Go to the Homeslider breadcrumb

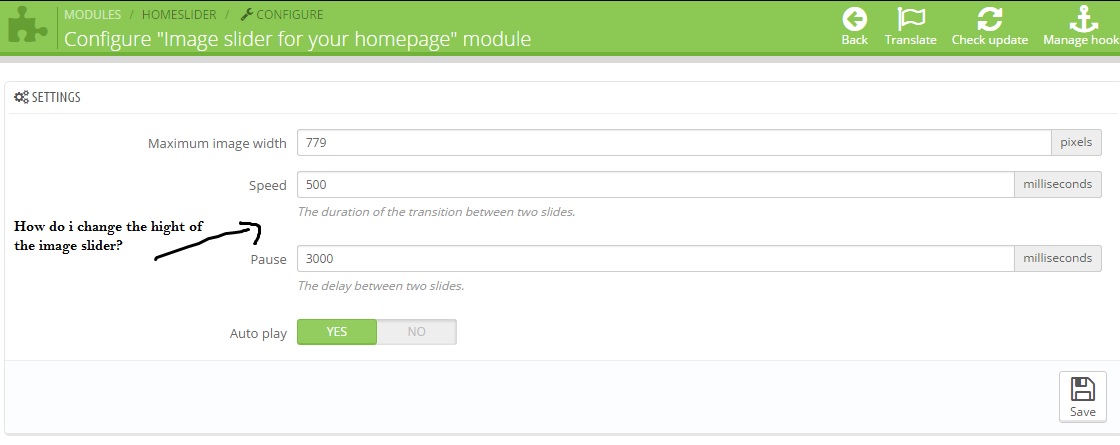pos(179,15)
